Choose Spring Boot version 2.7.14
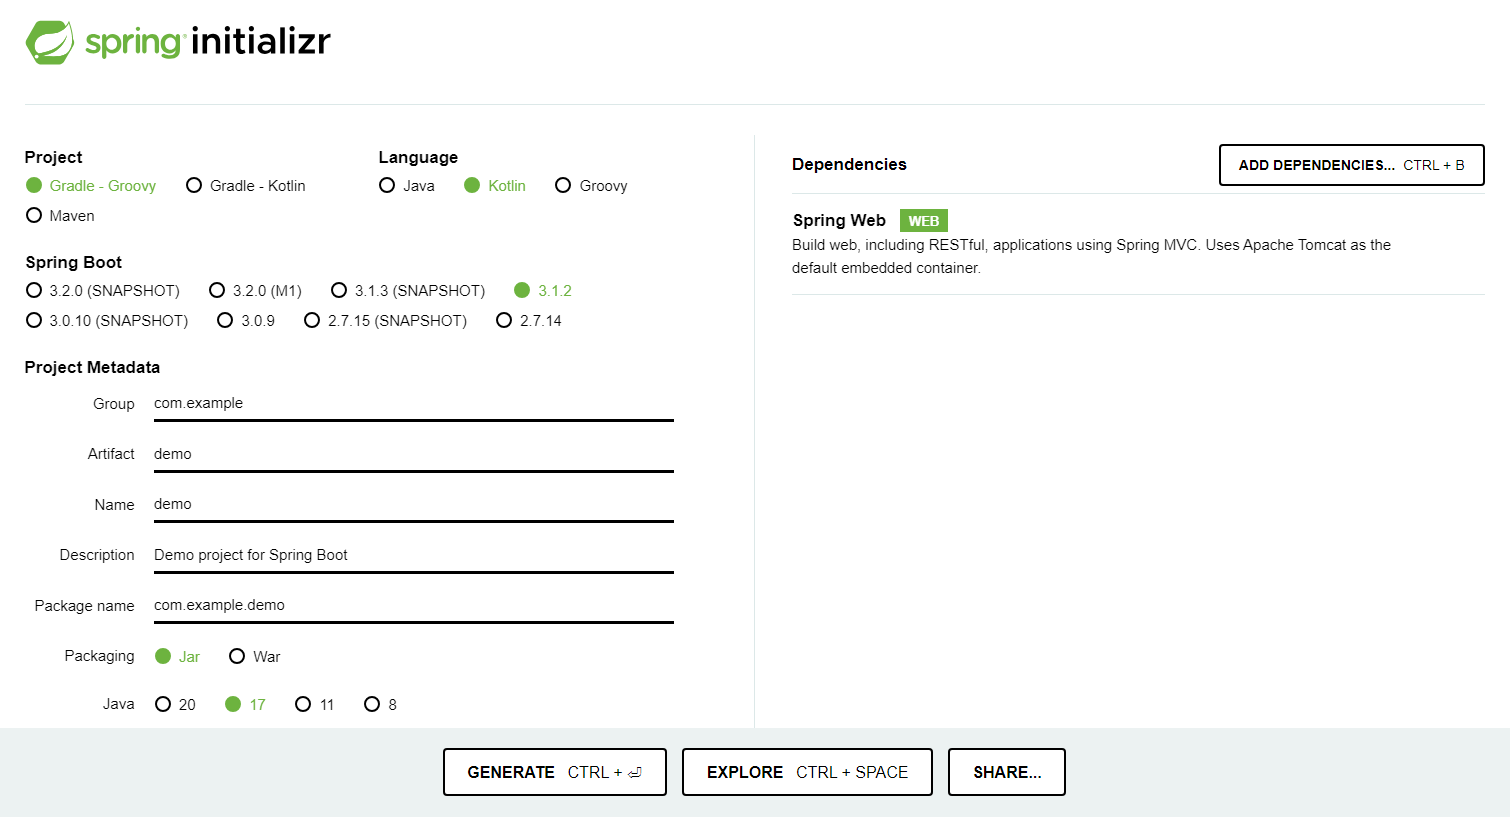Viewport: 1510px width, 817px height. (x=529, y=321)
